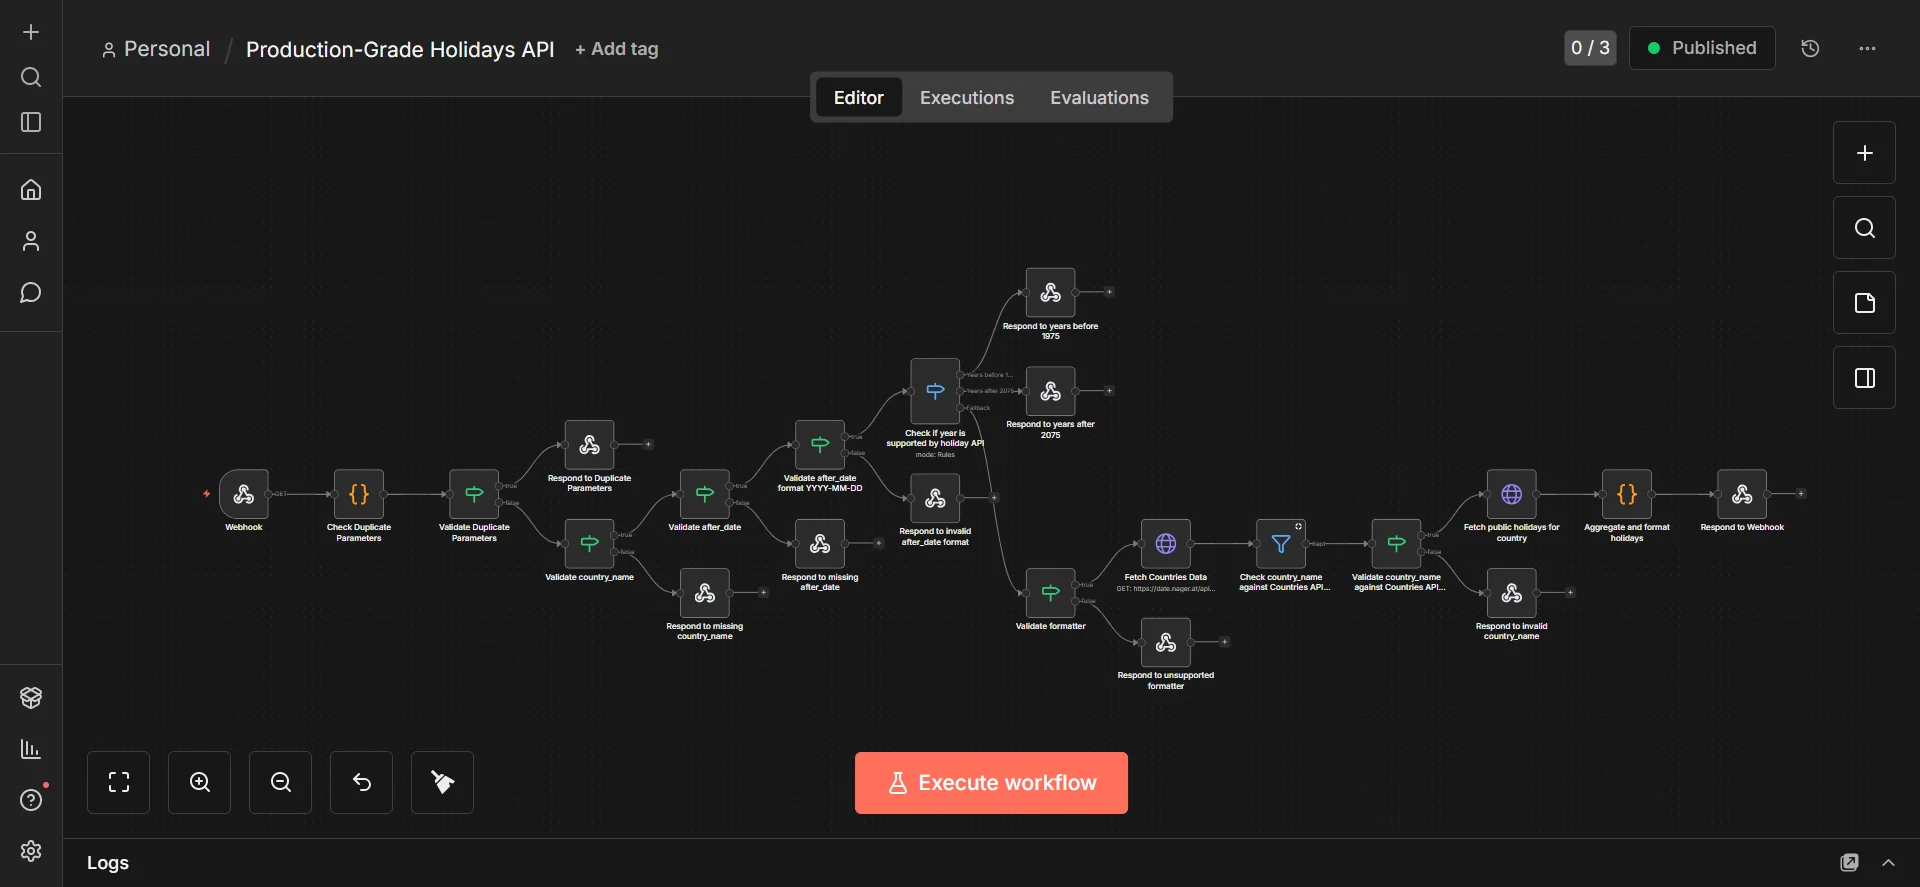The height and width of the screenshot is (887, 1920).
Task: Select the Respond to Duplicate Parameters node
Action: [x=590, y=445]
